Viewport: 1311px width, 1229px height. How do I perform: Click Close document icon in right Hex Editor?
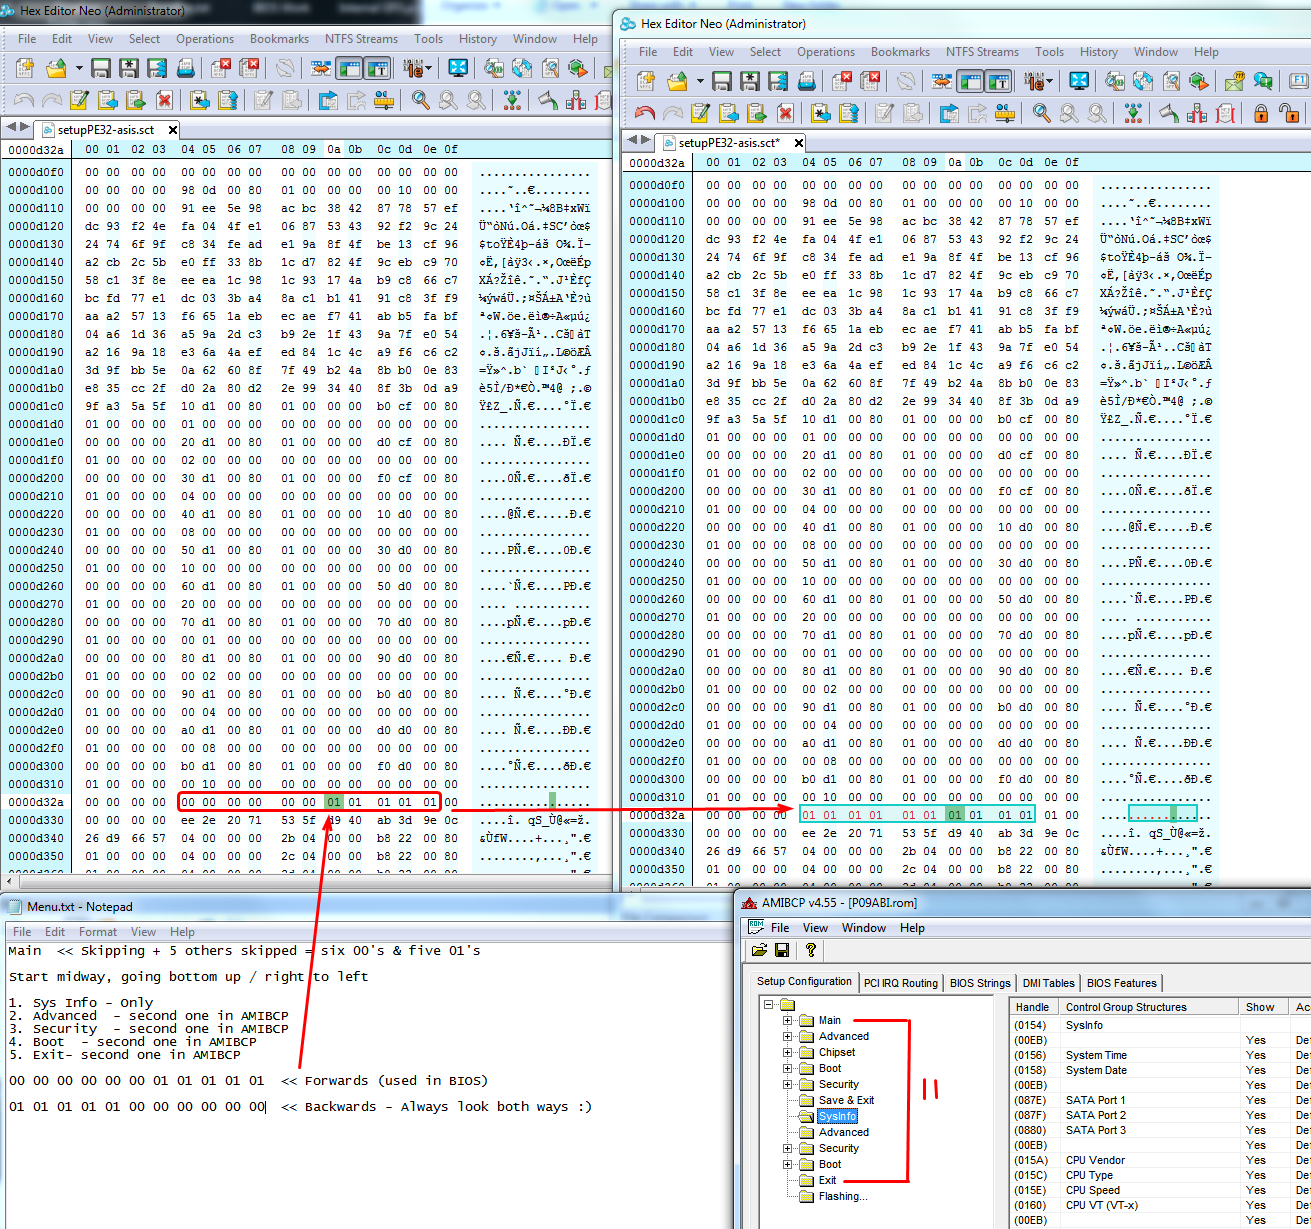pyautogui.click(x=841, y=81)
